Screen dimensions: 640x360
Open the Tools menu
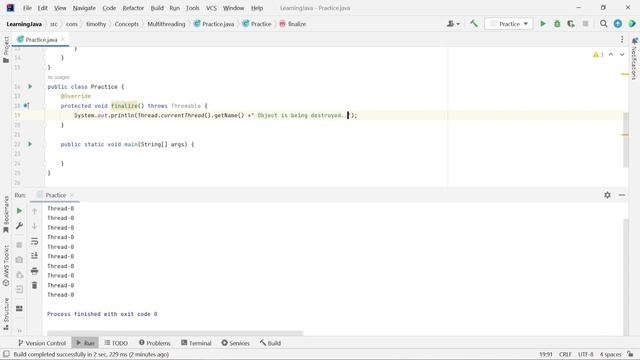pos(192,8)
